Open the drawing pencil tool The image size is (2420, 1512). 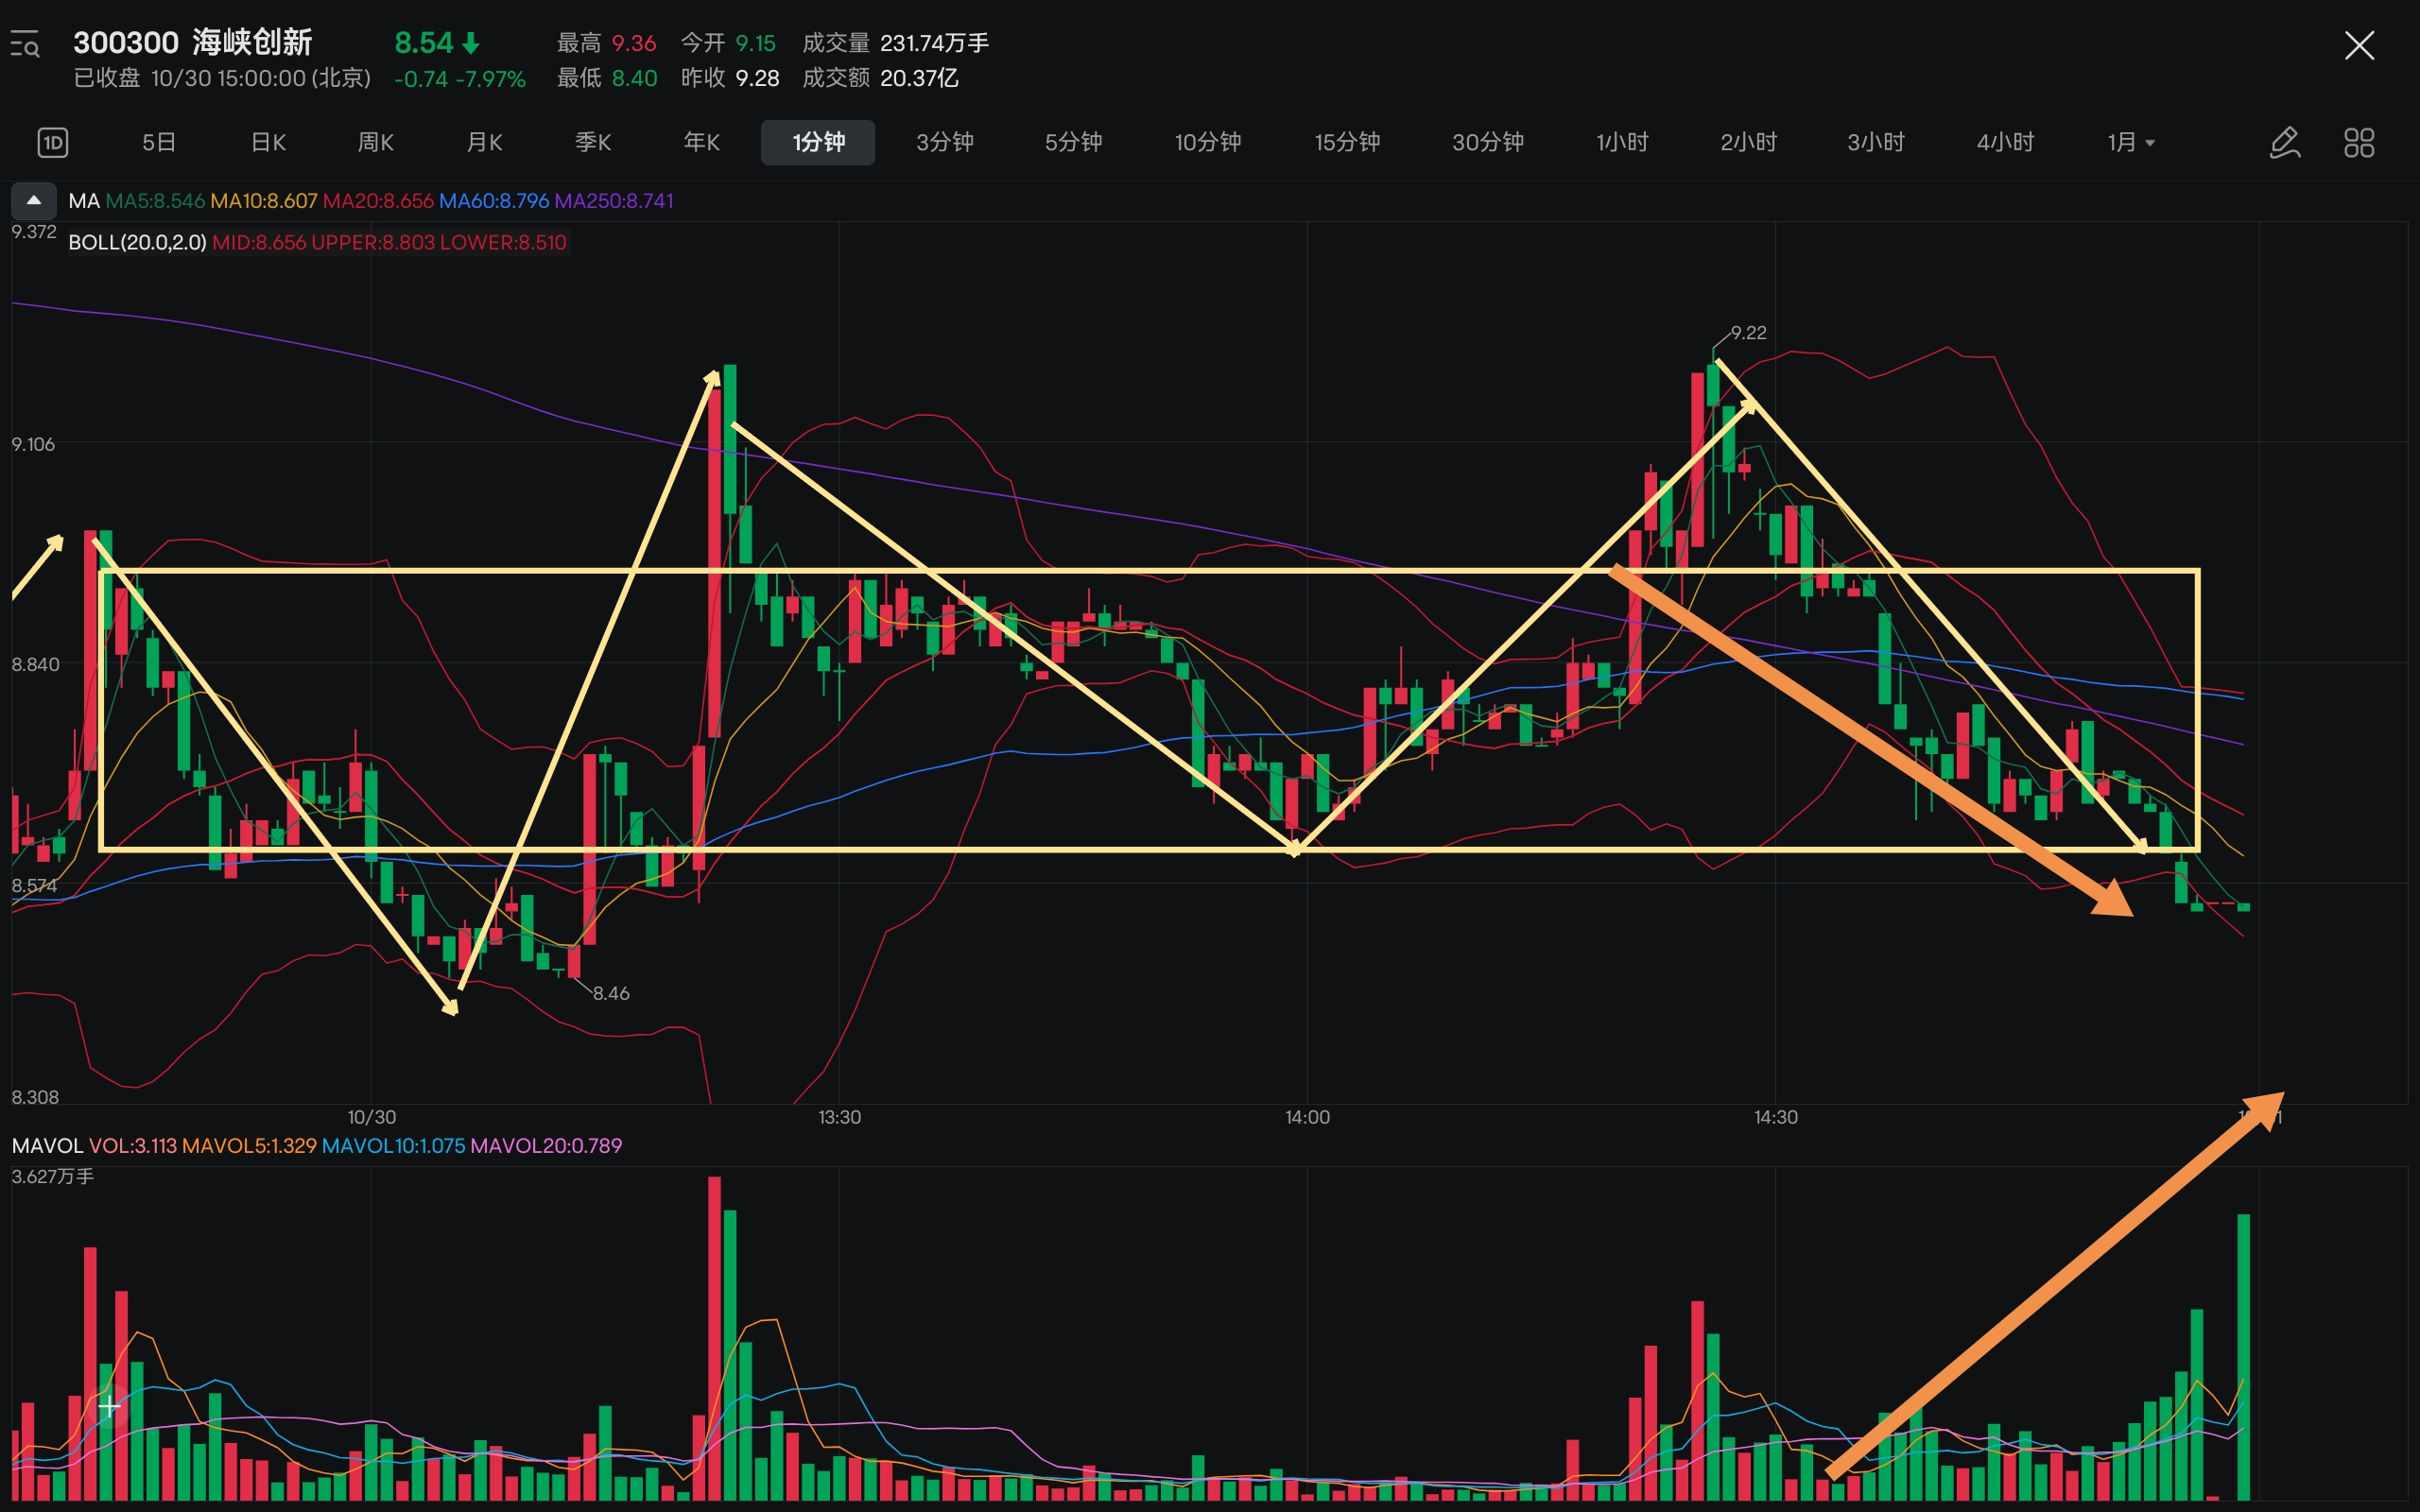click(x=2285, y=143)
